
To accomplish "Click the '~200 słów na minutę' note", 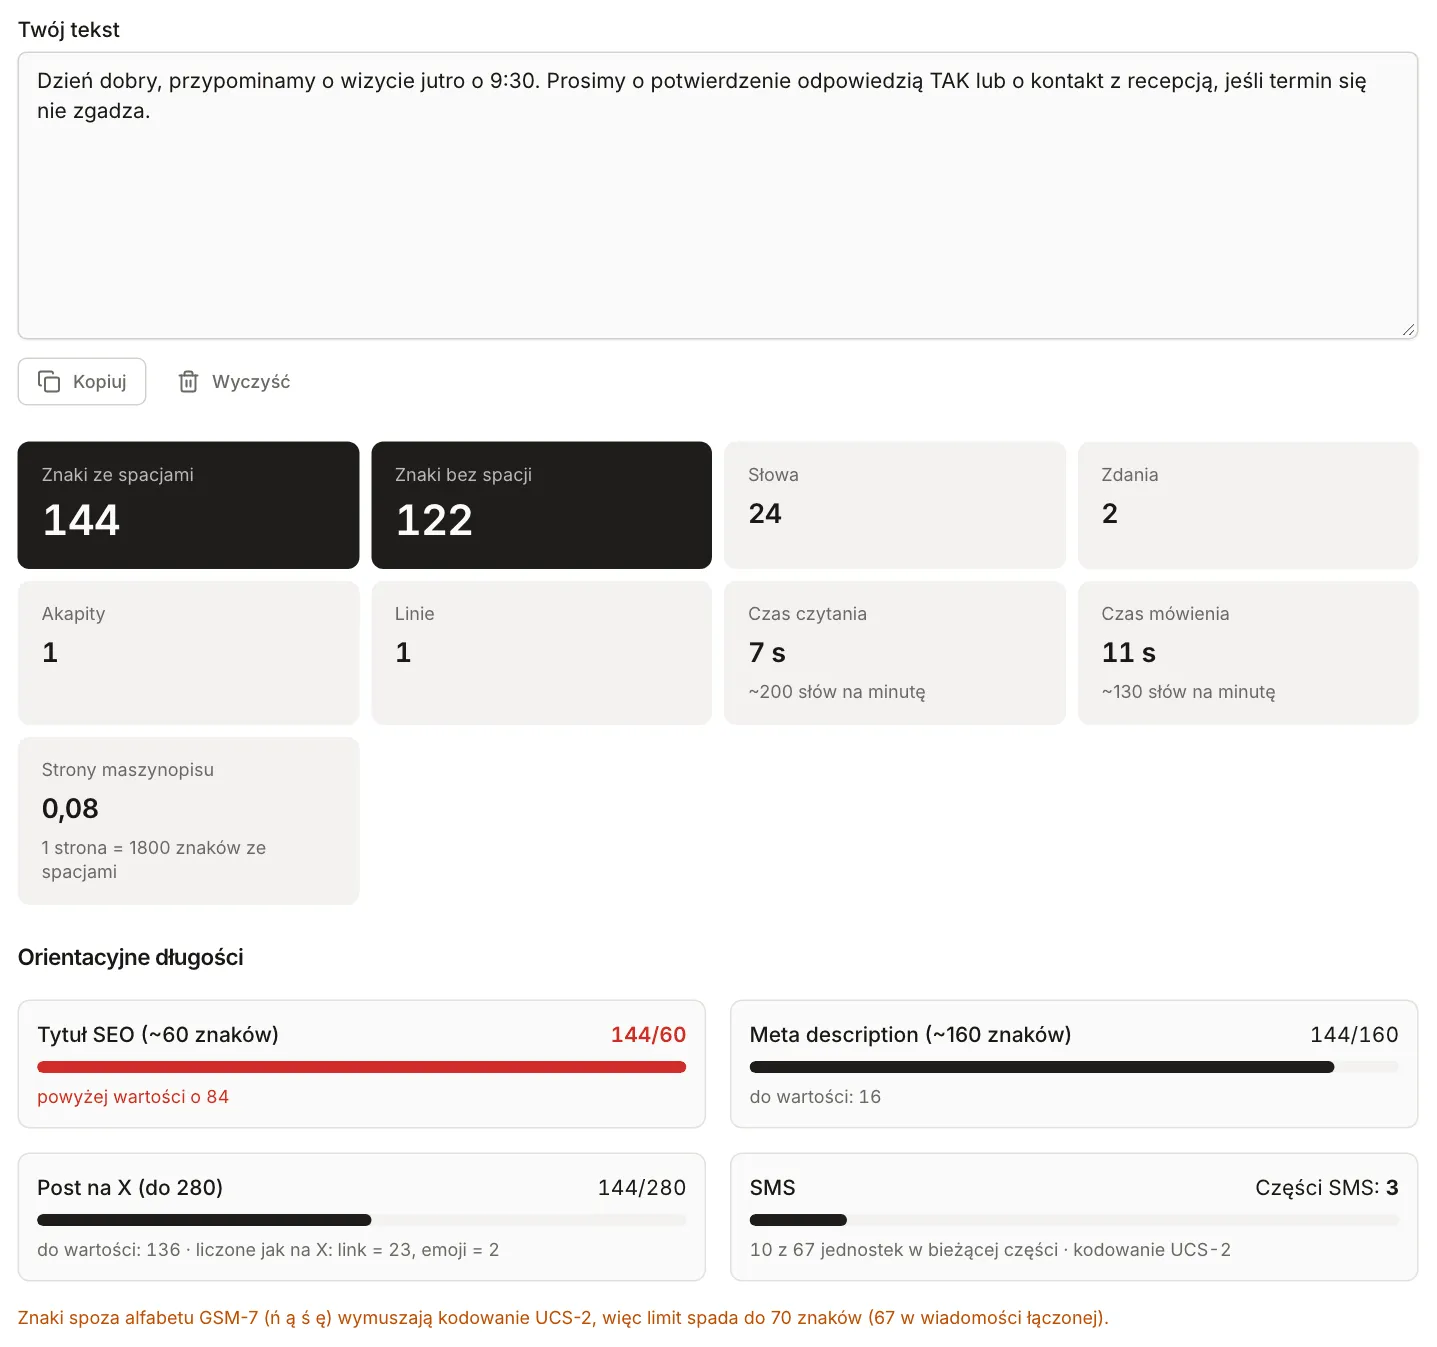I will 837,692.
